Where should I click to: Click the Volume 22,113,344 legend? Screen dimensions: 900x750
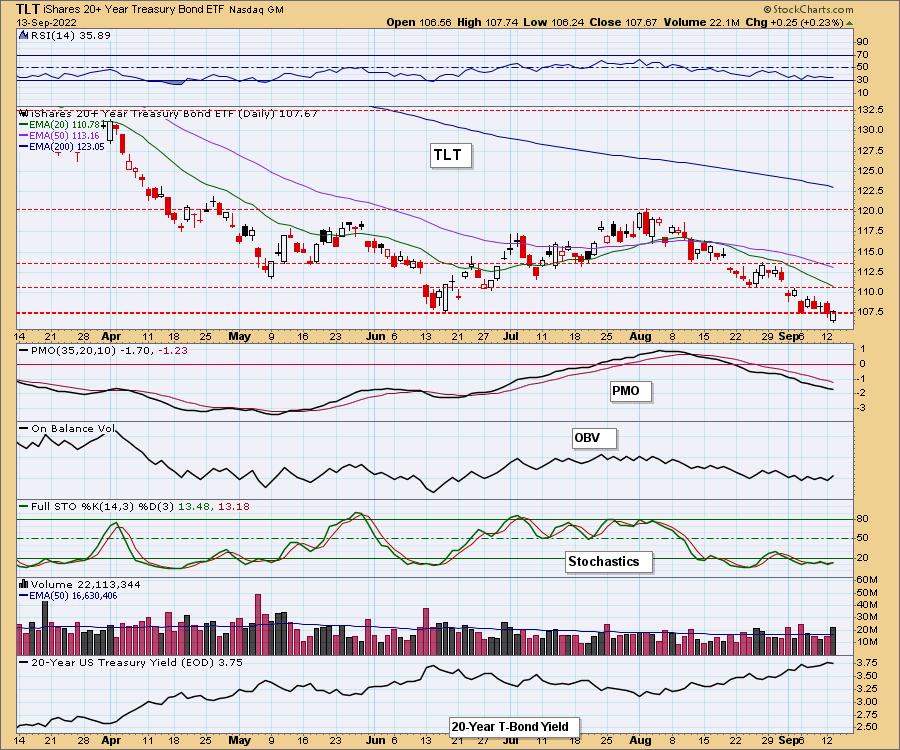(x=79, y=584)
